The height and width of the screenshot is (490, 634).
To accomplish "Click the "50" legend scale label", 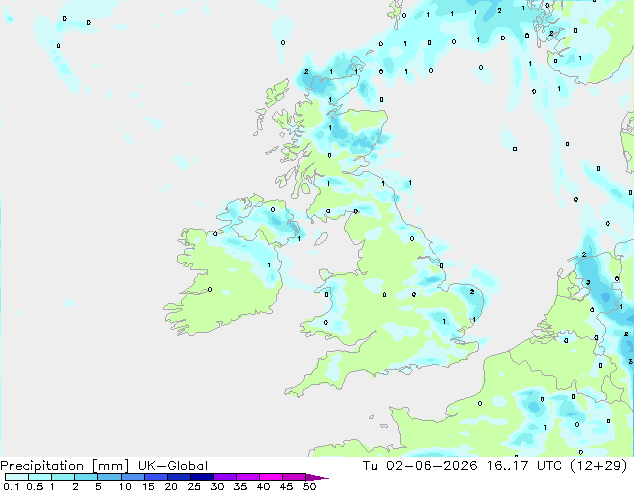I will pyautogui.click(x=309, y=486).
